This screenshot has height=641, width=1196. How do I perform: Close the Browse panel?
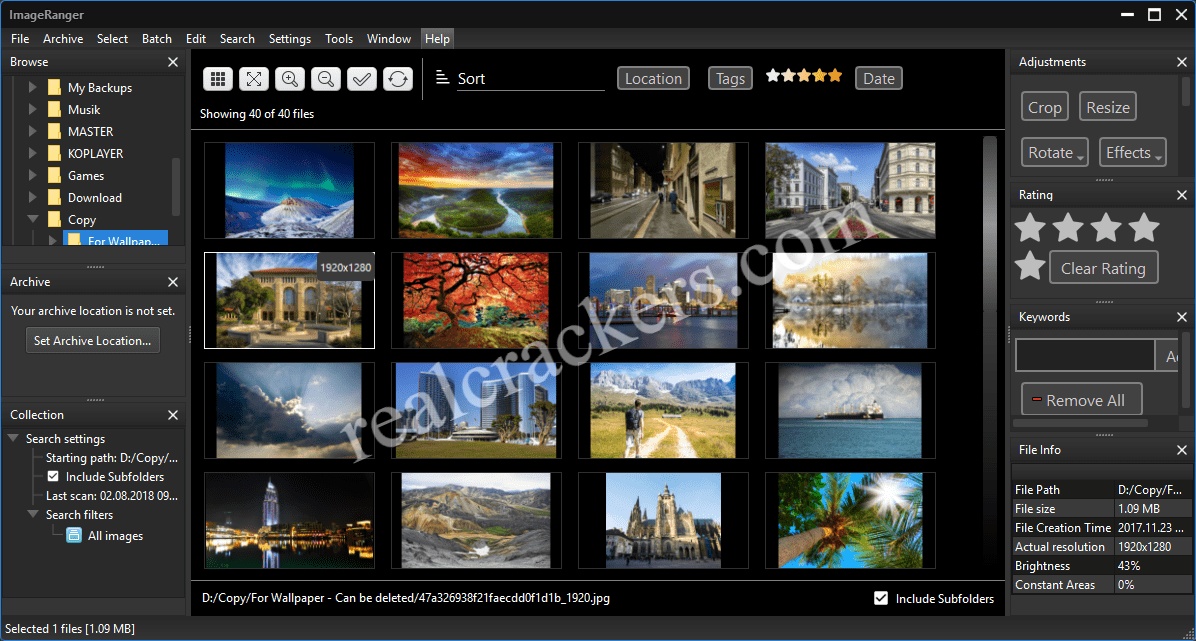(x=173, y=62)
